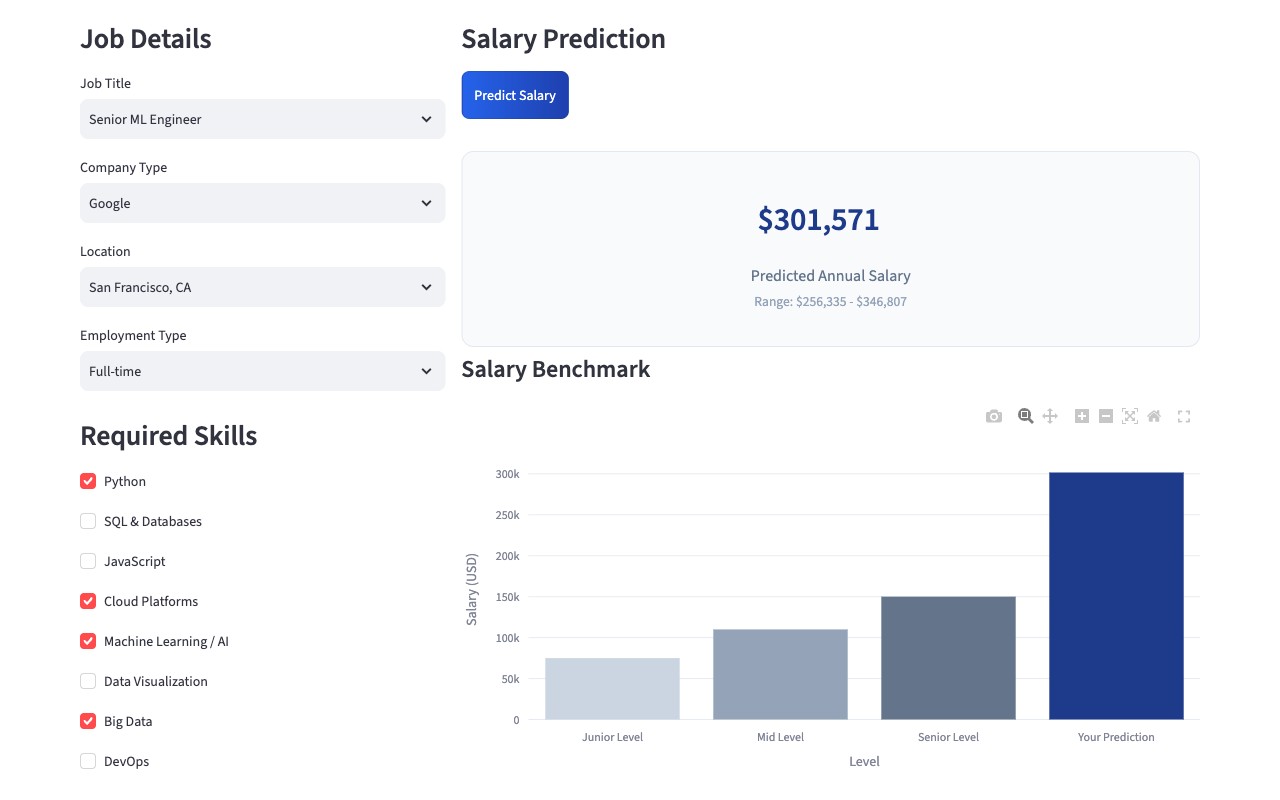
Task: Expand the Company Type dropdown showing Google
Action: pos(262,203)
